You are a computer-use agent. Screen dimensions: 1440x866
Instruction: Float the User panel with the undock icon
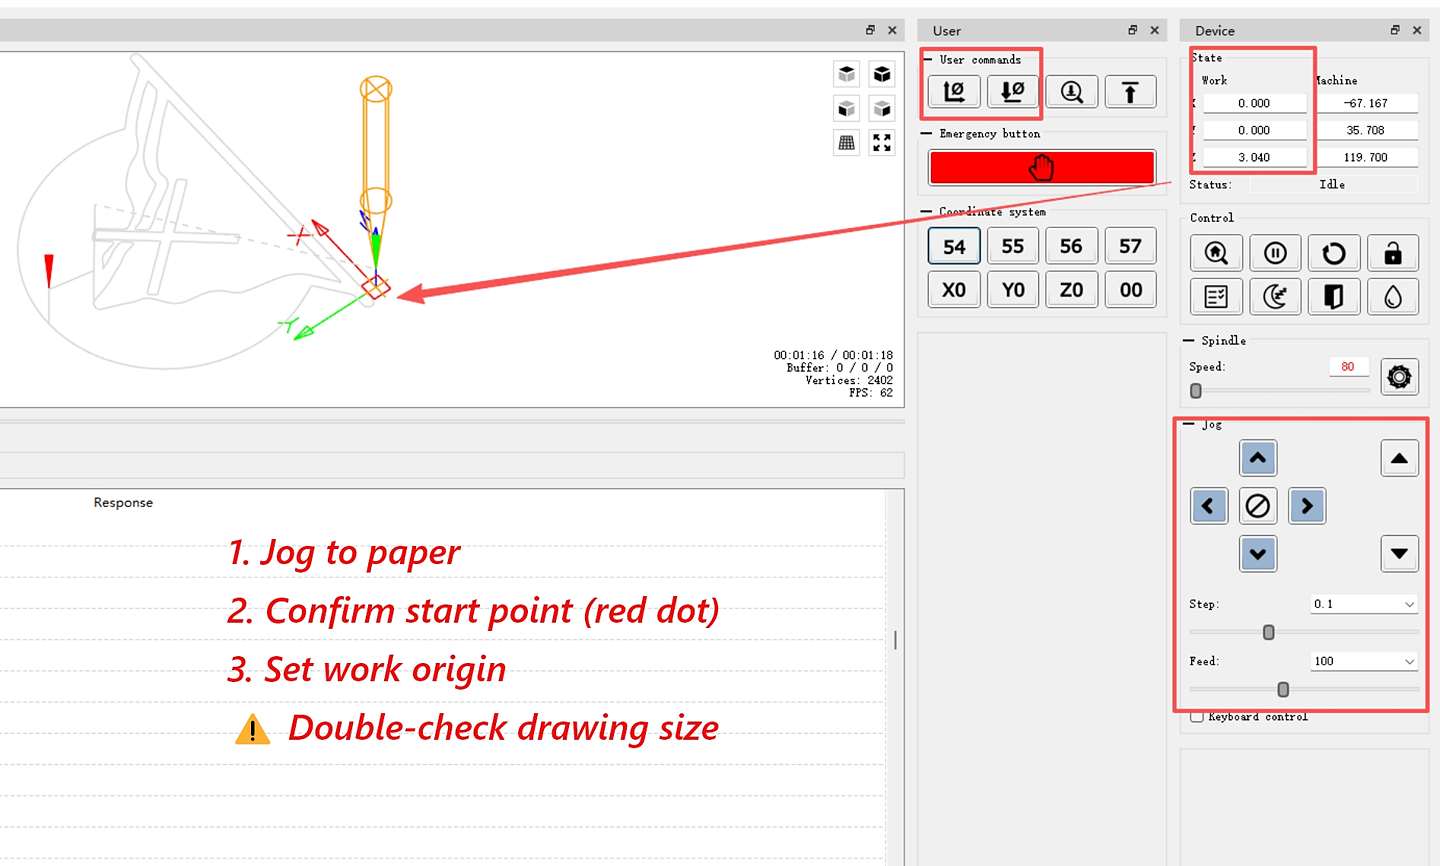point(1133,30)
